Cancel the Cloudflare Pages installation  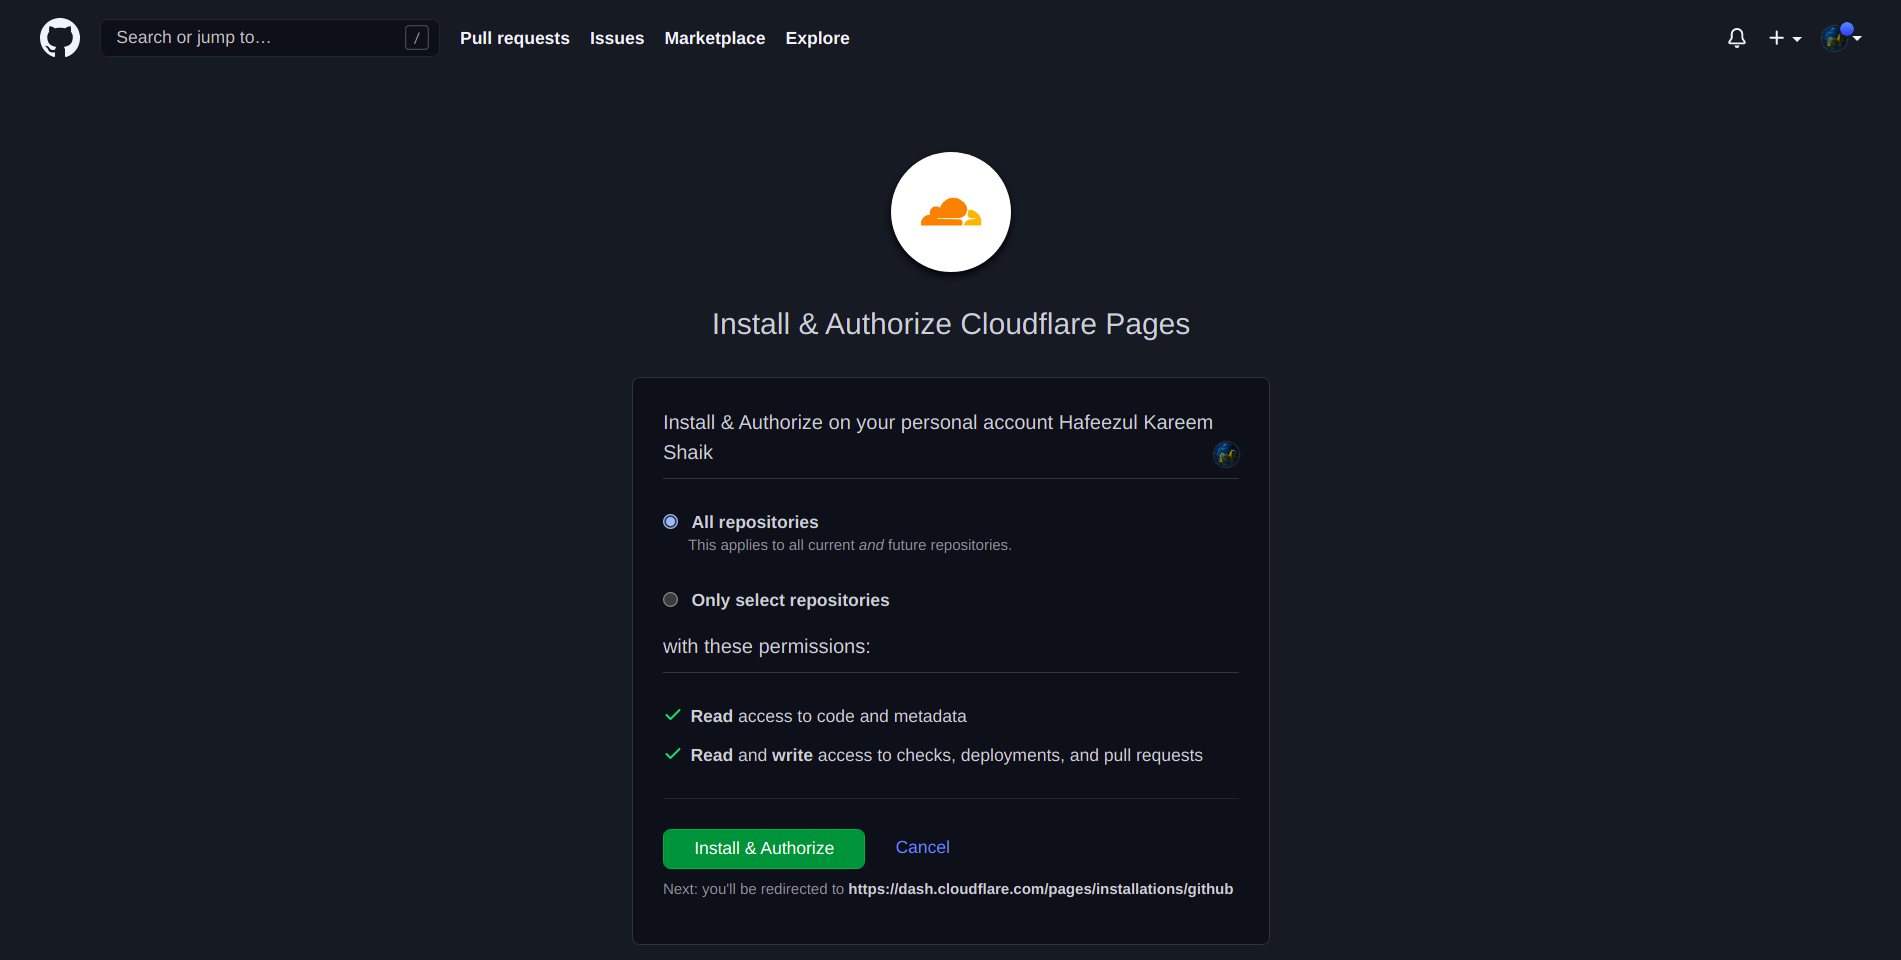point(921,847)
